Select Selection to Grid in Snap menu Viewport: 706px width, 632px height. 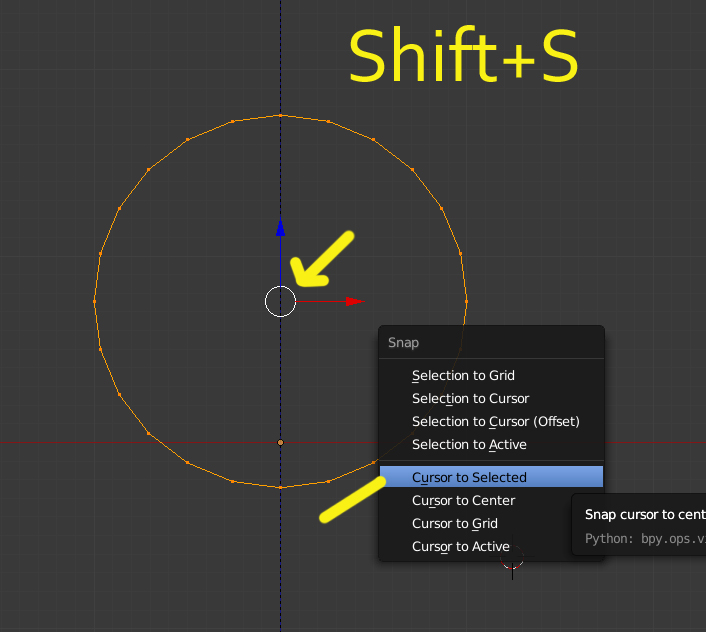click(x=491, y=375)
